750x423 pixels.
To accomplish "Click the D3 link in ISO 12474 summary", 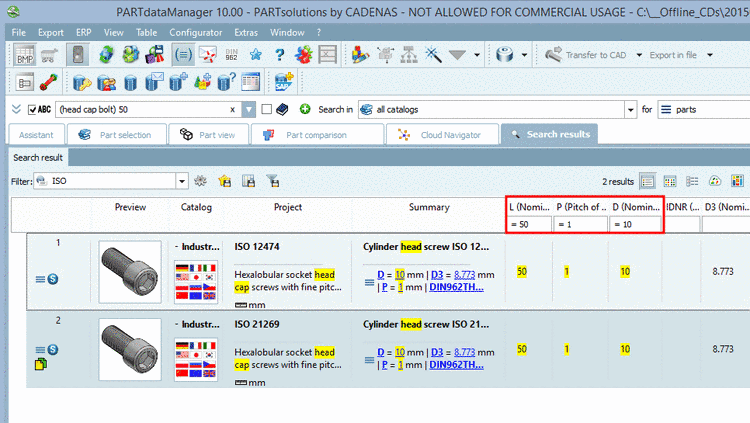I will (x=437, y=275).
